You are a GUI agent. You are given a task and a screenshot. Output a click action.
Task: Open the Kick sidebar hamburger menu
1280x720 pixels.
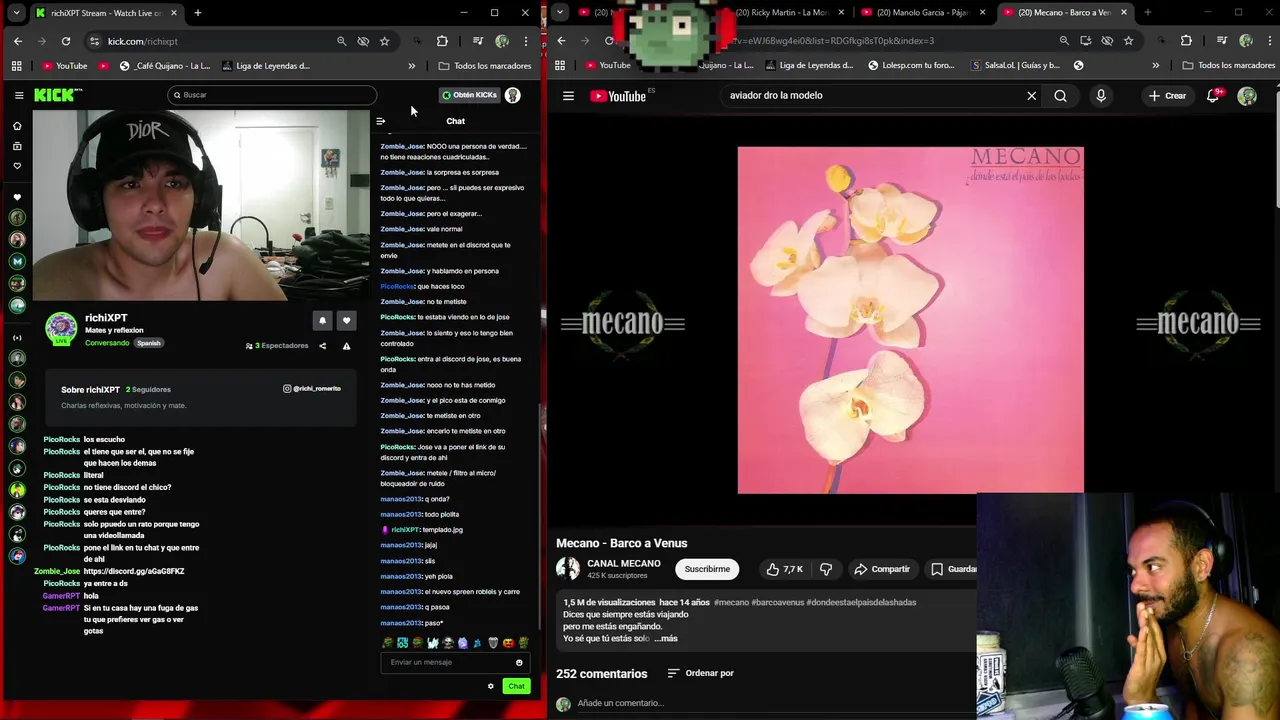19,95
